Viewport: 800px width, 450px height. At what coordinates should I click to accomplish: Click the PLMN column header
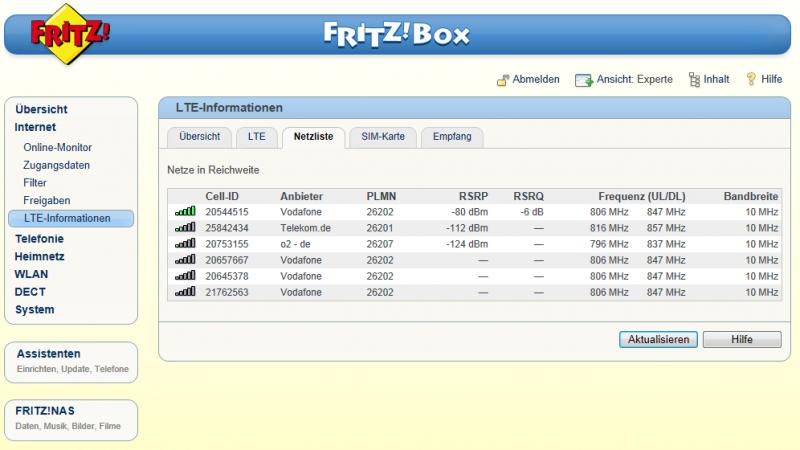click(x=381, y=196)
